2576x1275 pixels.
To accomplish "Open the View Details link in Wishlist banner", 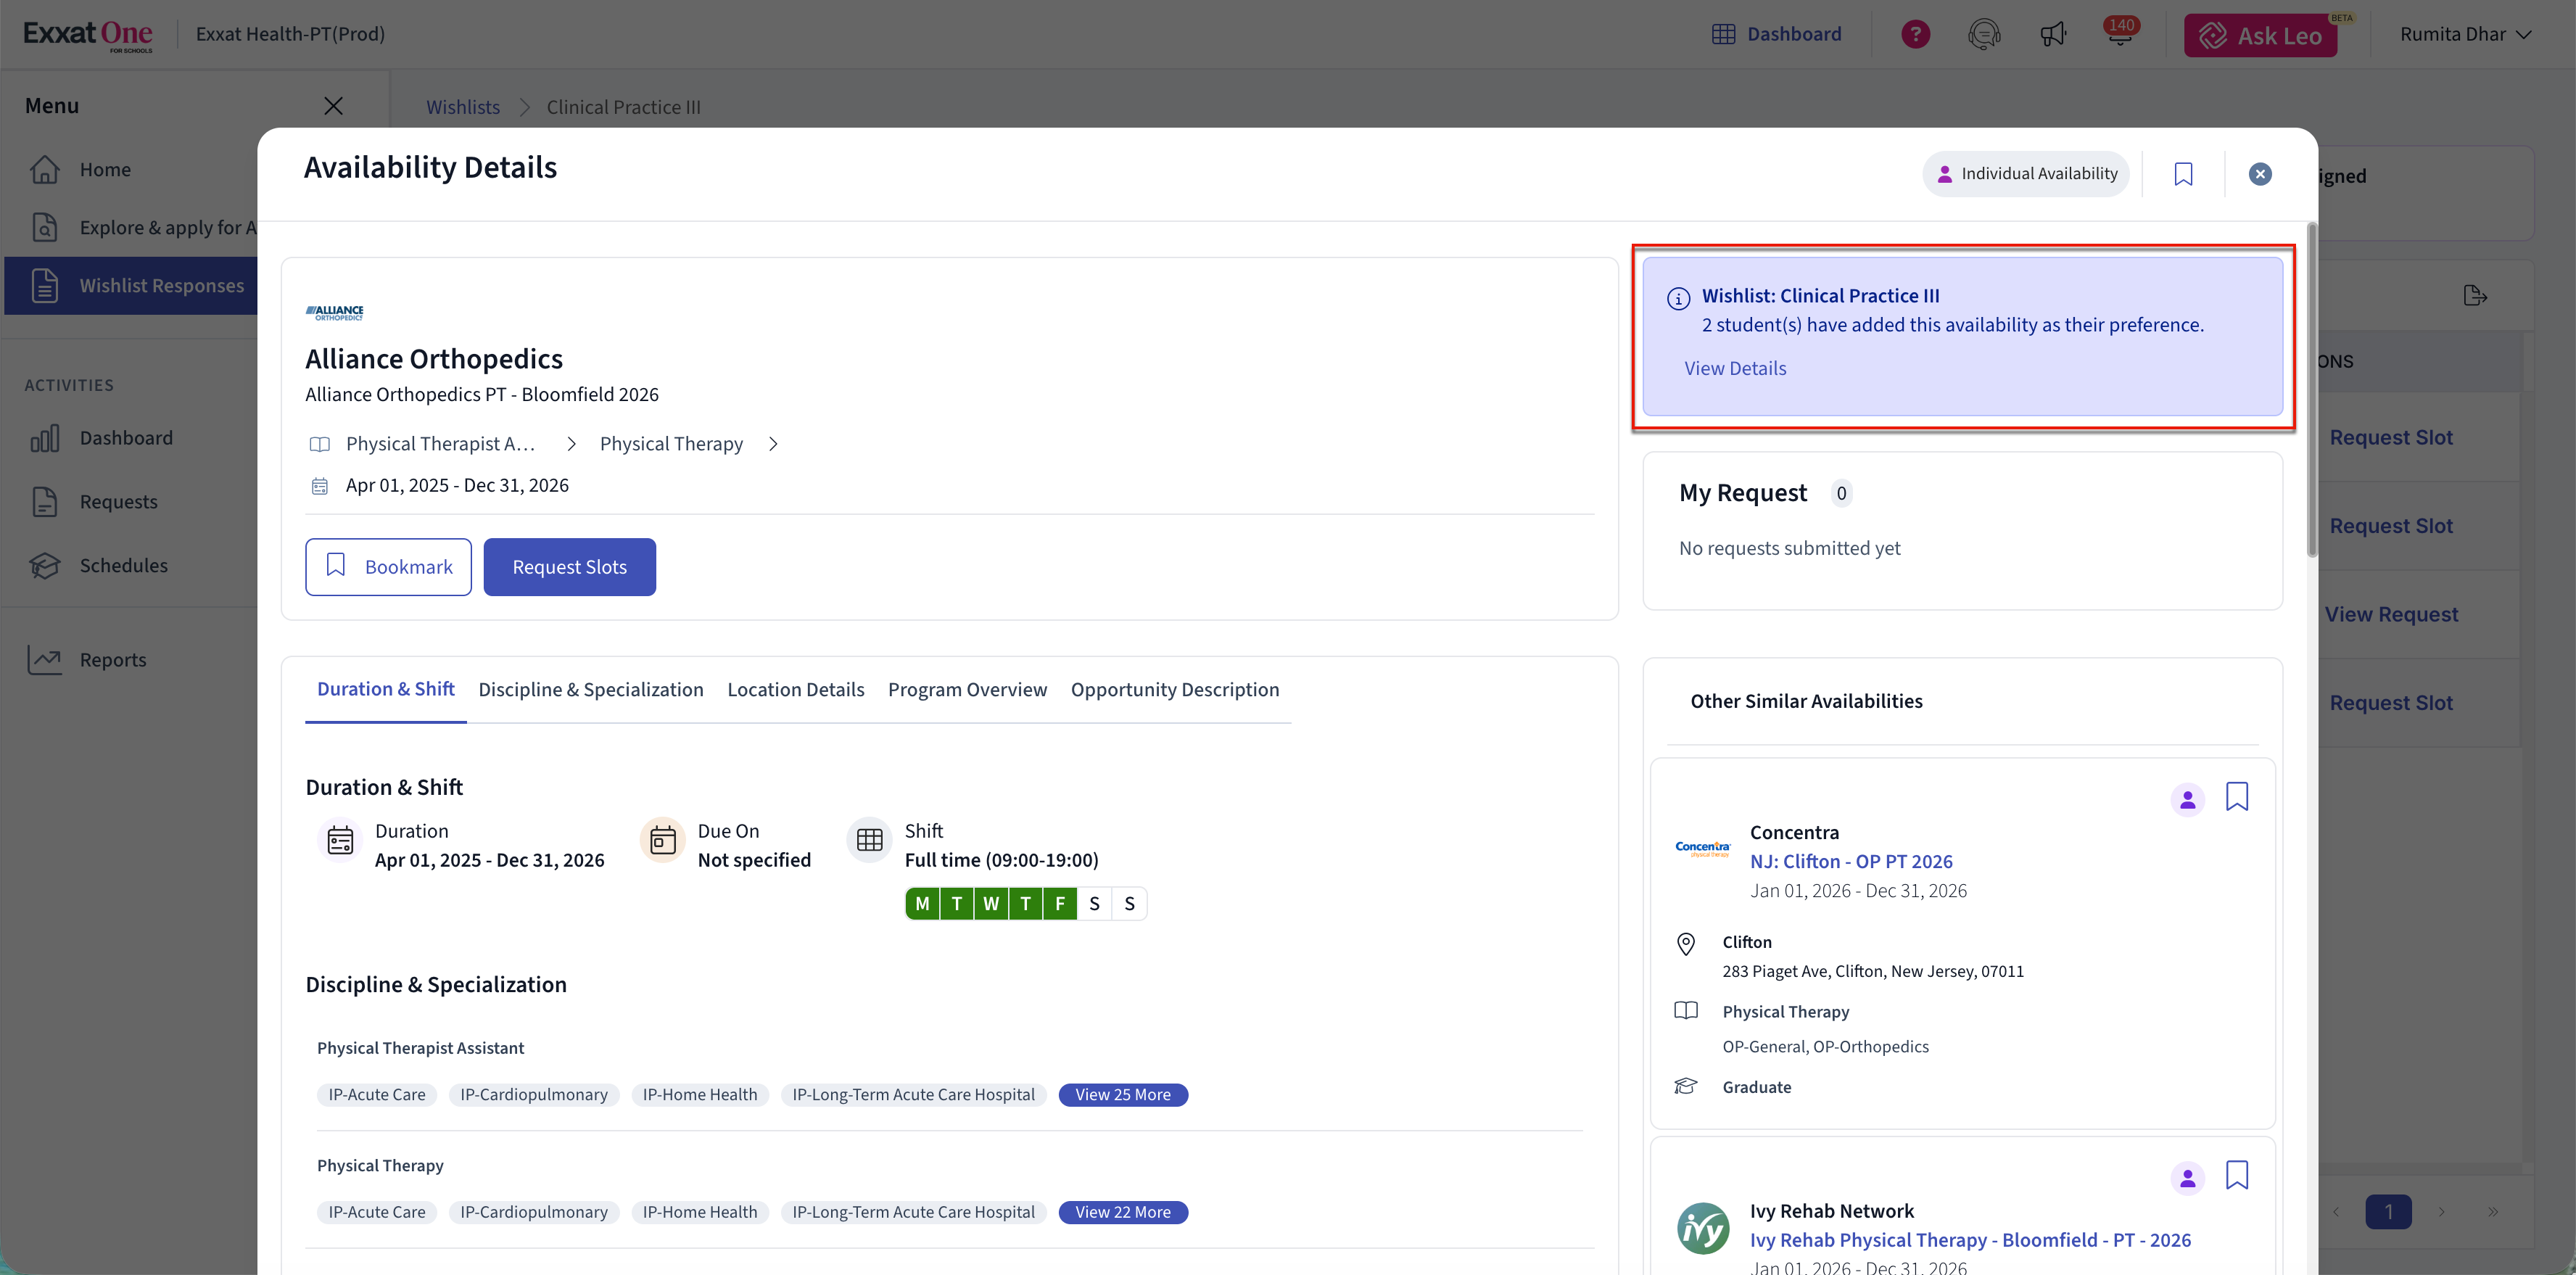I will click(x=1735, y=368).
